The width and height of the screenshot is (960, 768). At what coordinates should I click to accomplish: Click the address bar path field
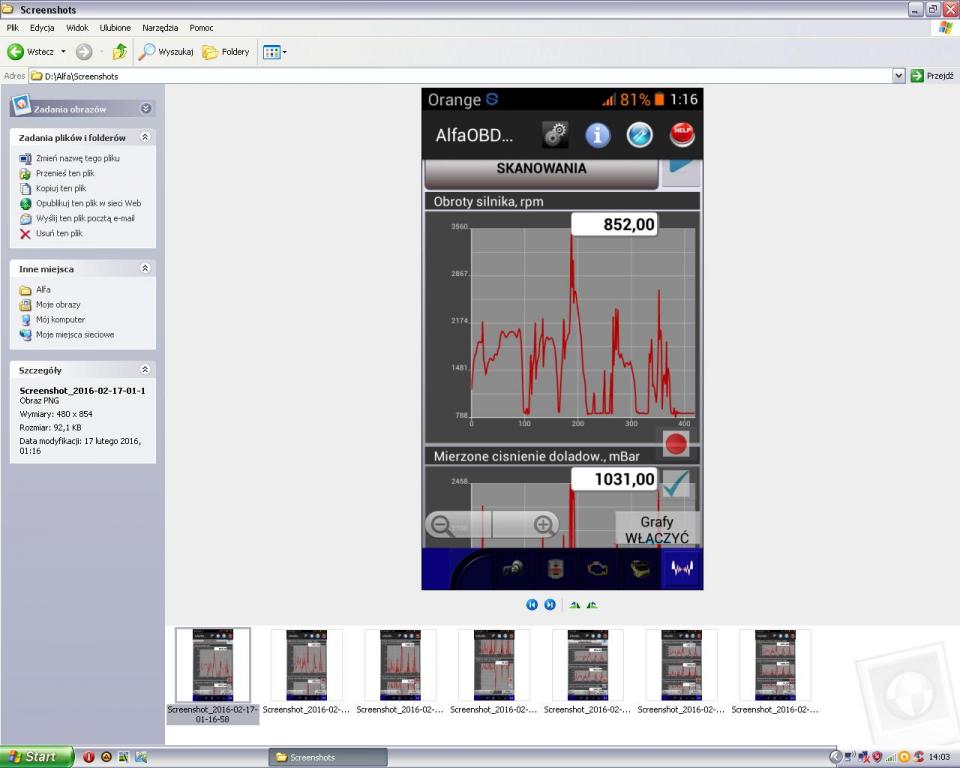coord(460,76)
